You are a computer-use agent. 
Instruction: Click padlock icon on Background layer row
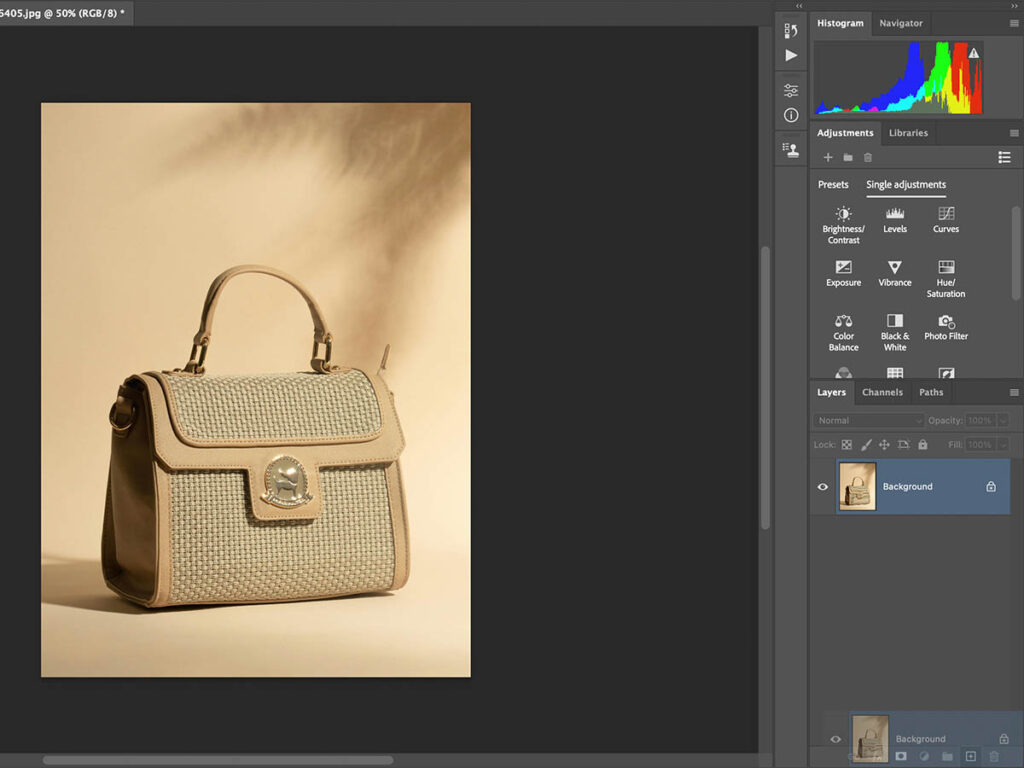pos(991,487)
